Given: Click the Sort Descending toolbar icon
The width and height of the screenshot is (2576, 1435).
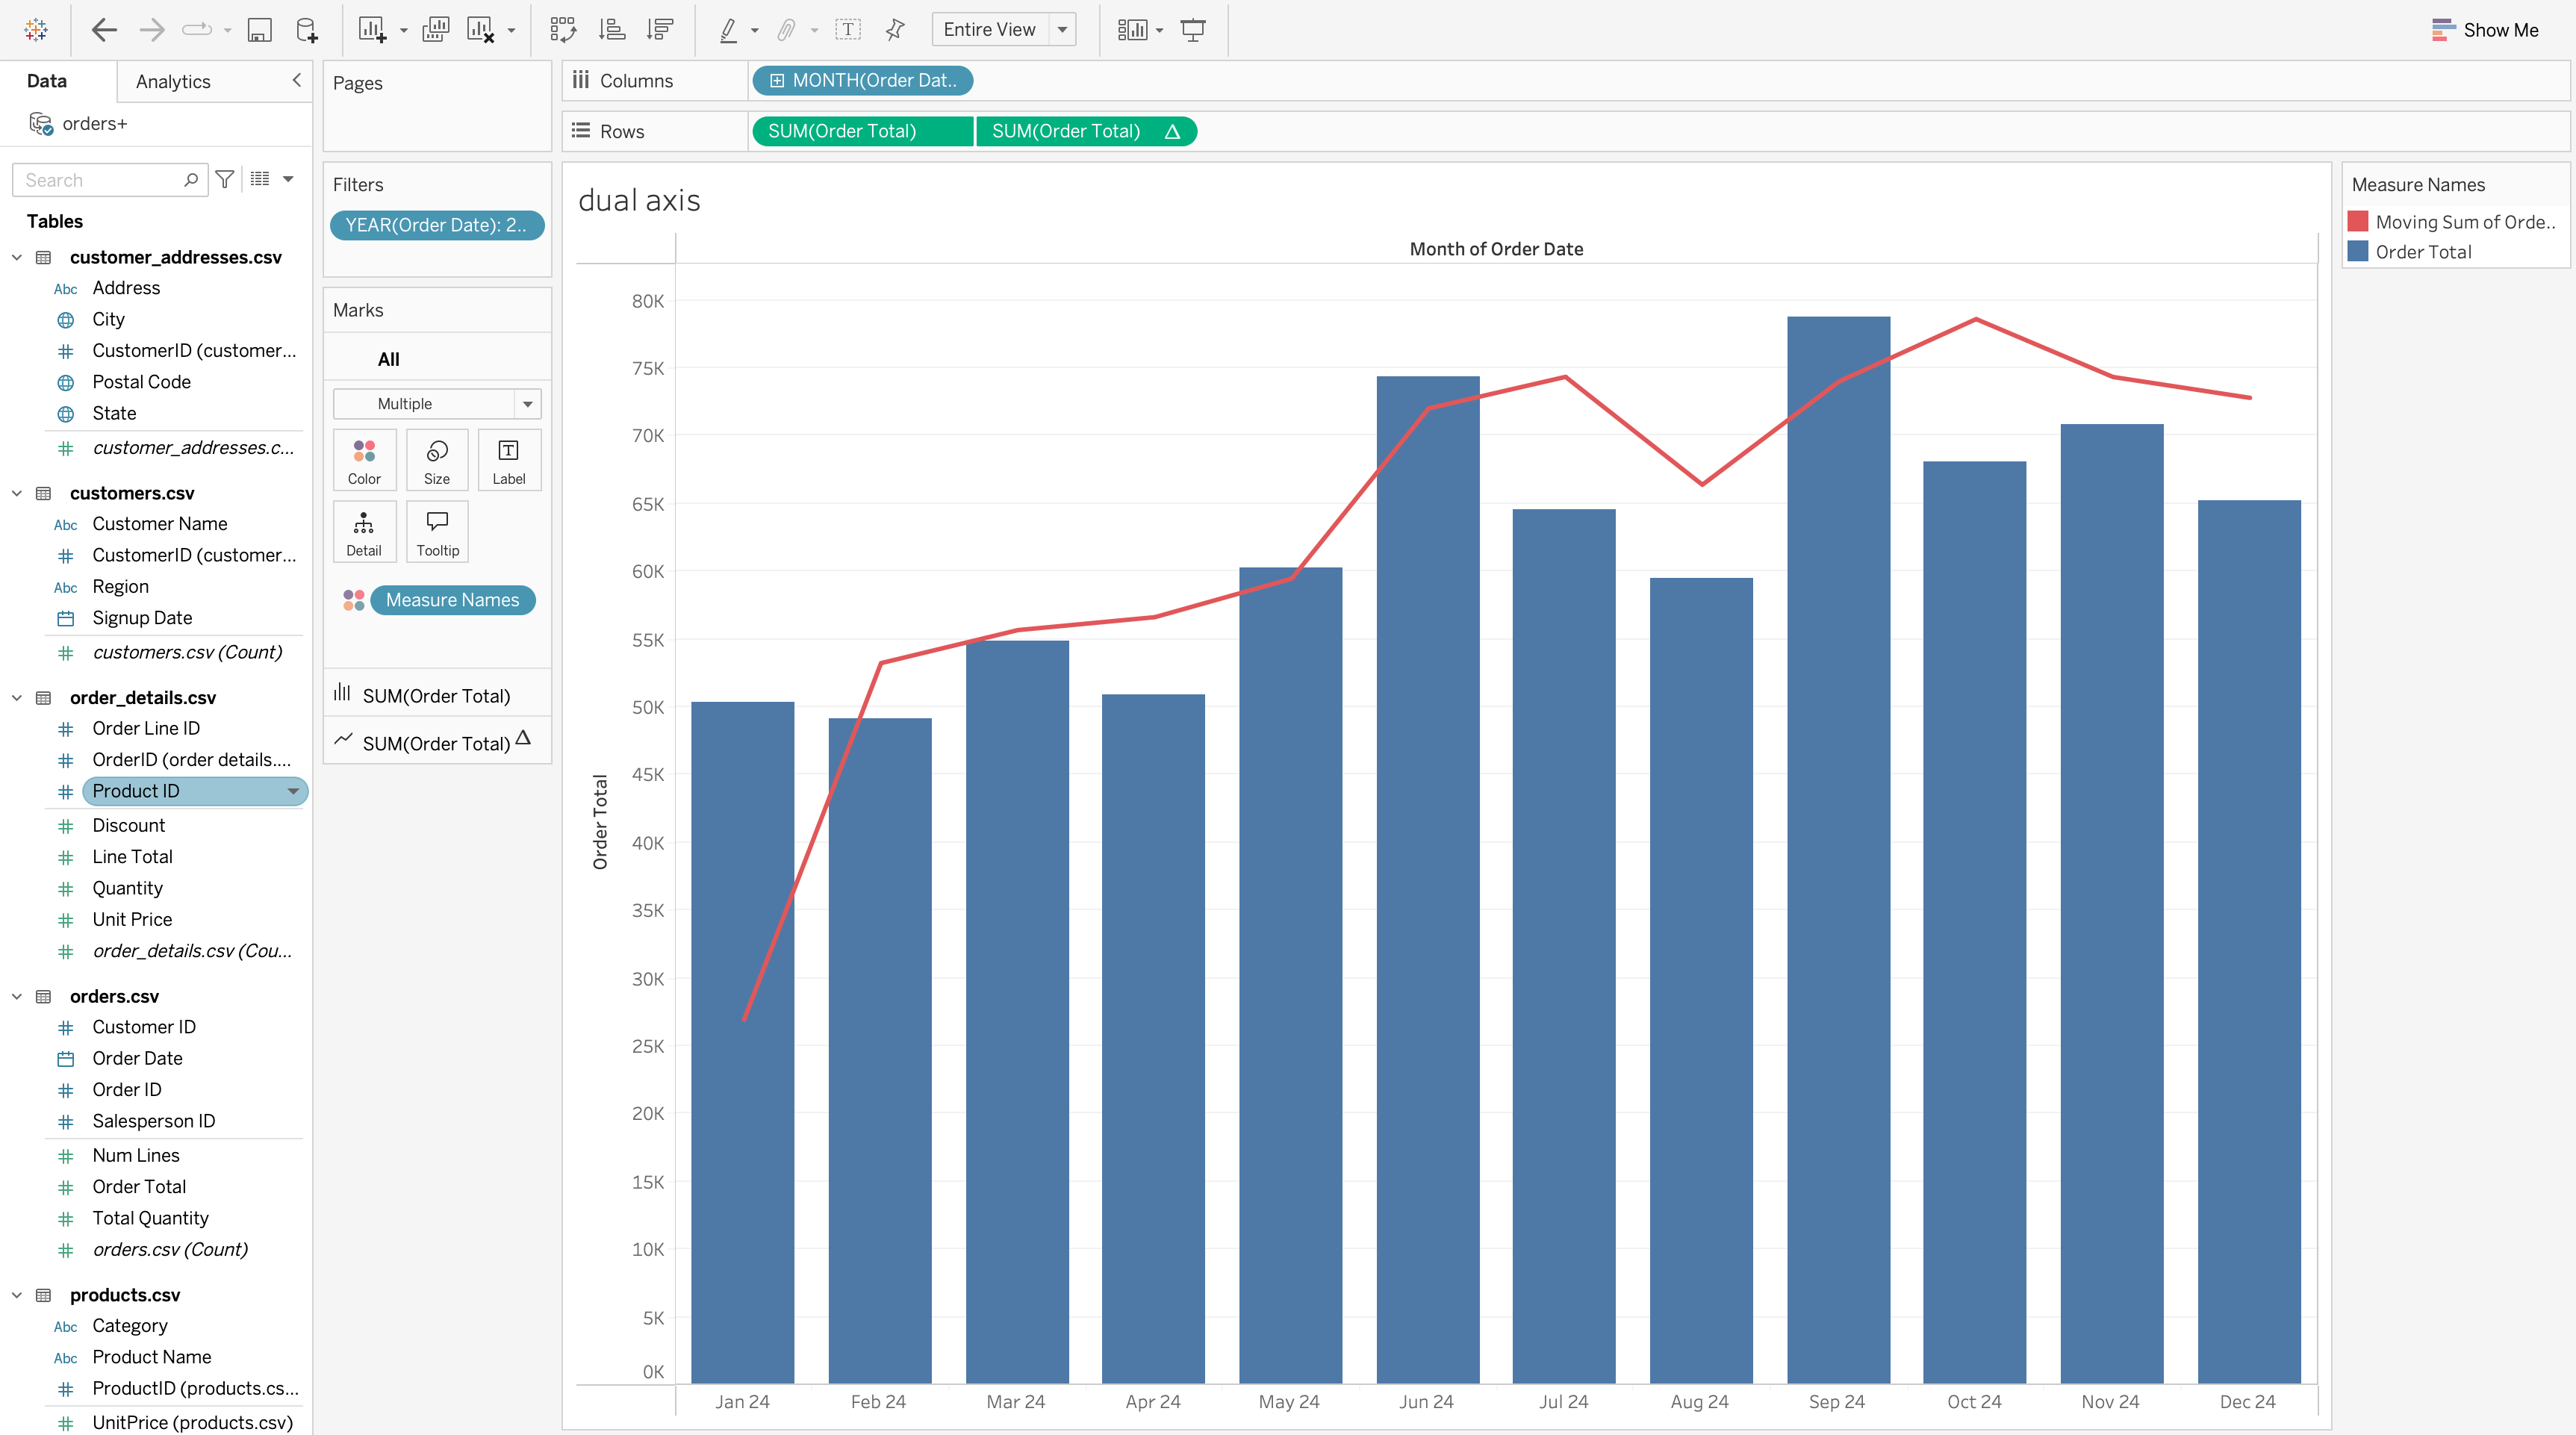Looking at the screenshot, I should [660, 30].
